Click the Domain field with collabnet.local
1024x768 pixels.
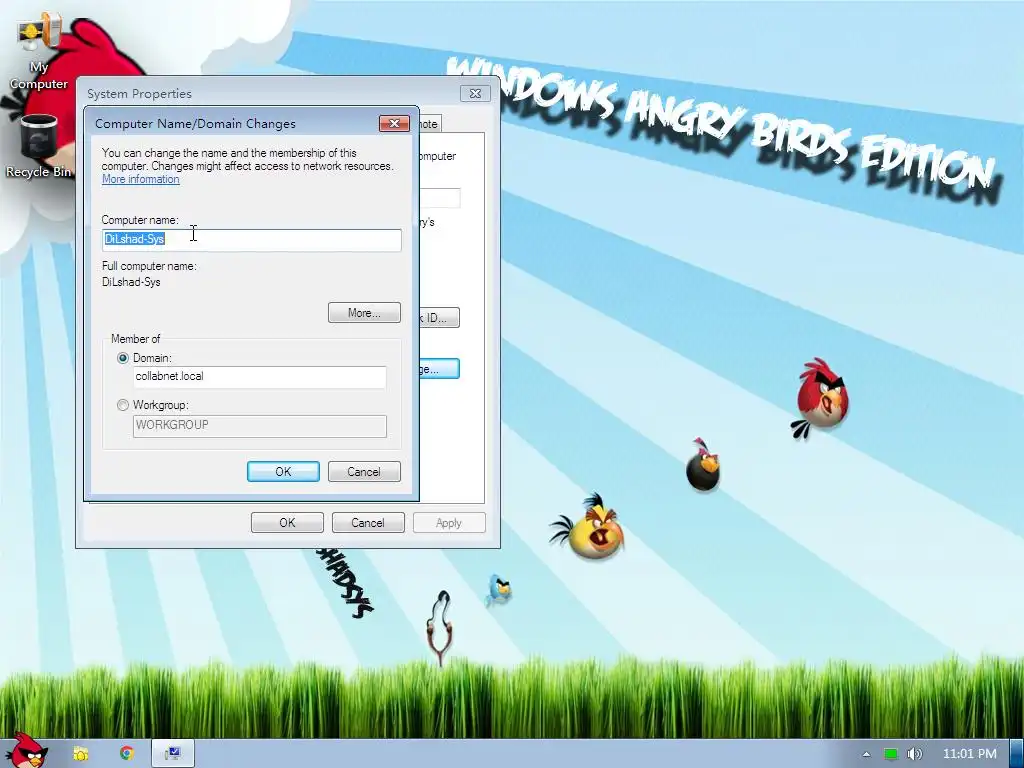point(259,377)
